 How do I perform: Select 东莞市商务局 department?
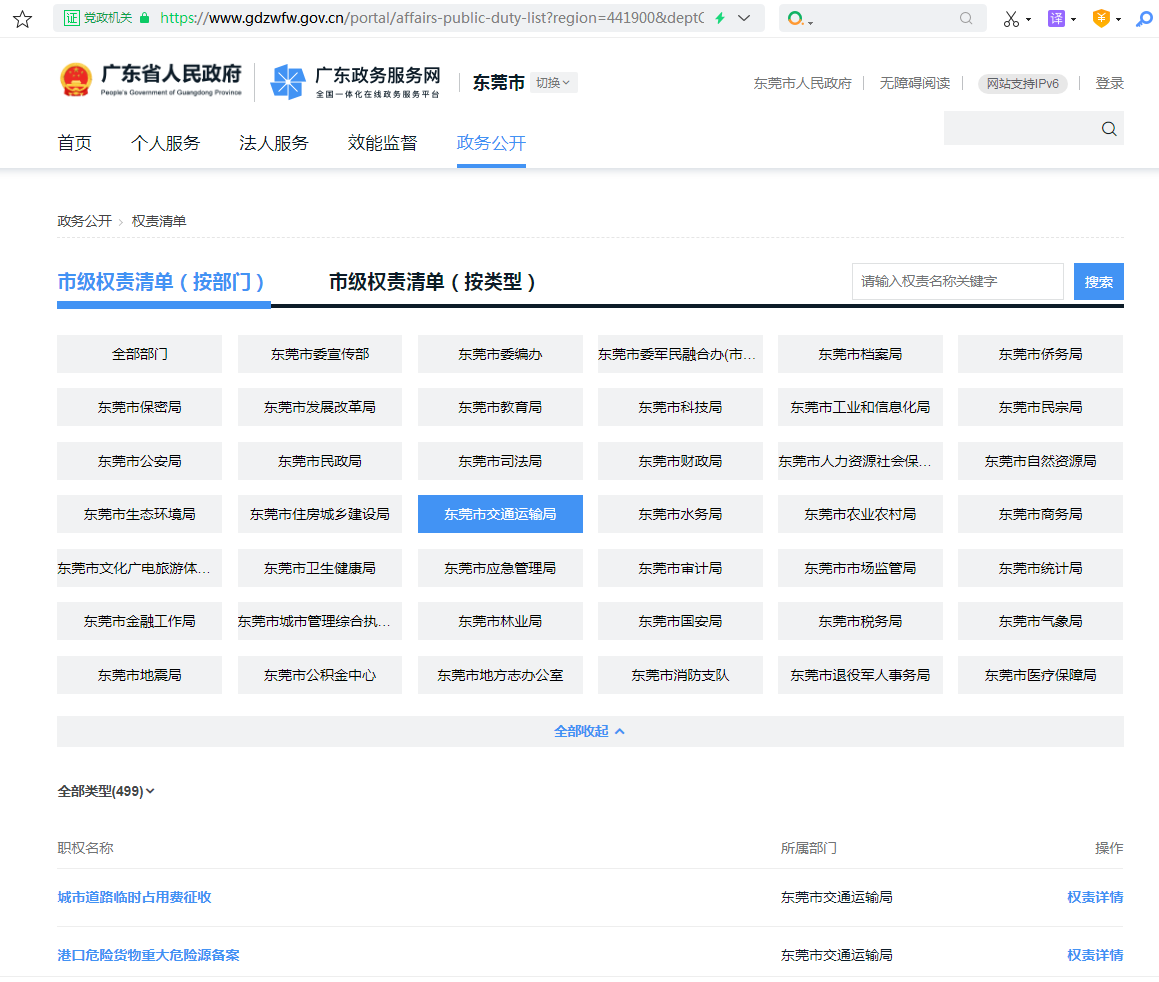coord(1040,514)
